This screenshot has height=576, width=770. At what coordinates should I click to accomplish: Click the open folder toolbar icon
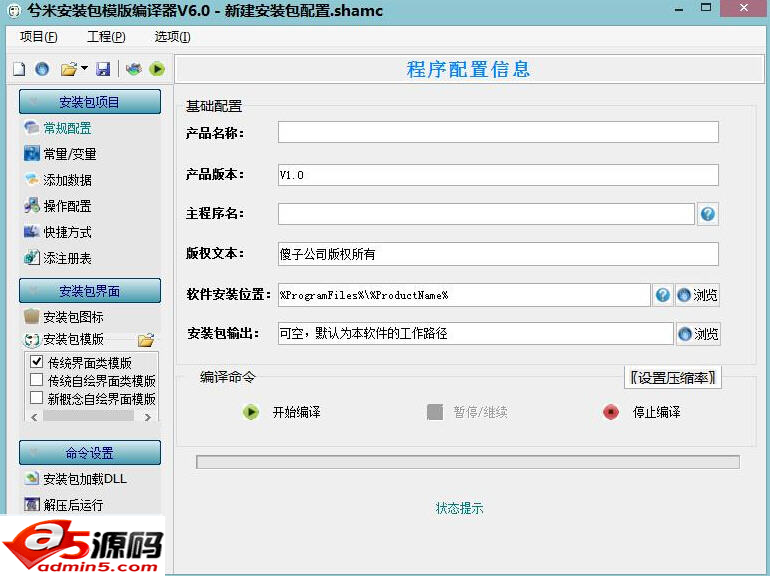tap(69, 69)
